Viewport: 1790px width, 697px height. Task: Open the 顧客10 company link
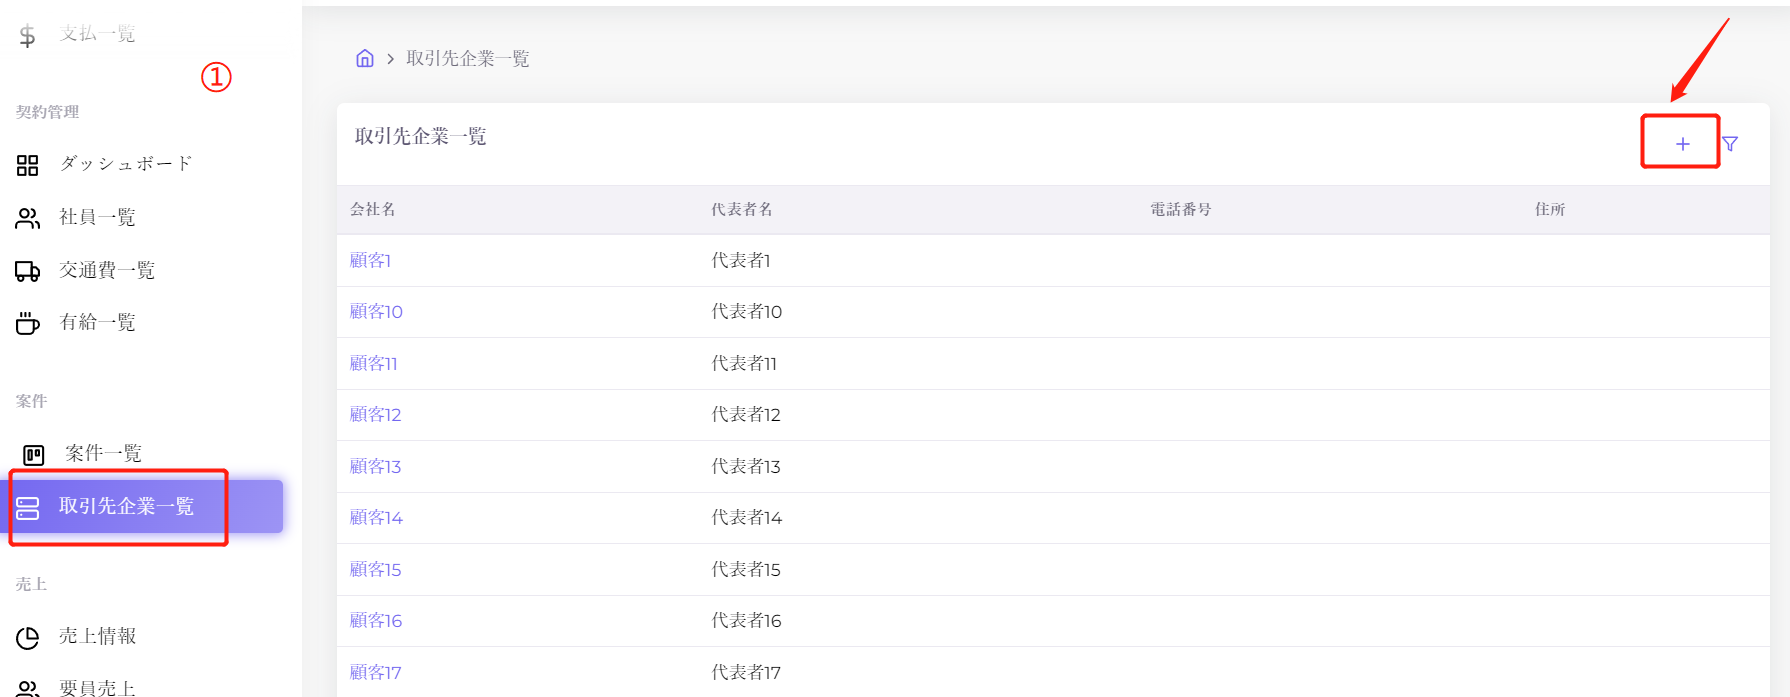coord(376,312)
